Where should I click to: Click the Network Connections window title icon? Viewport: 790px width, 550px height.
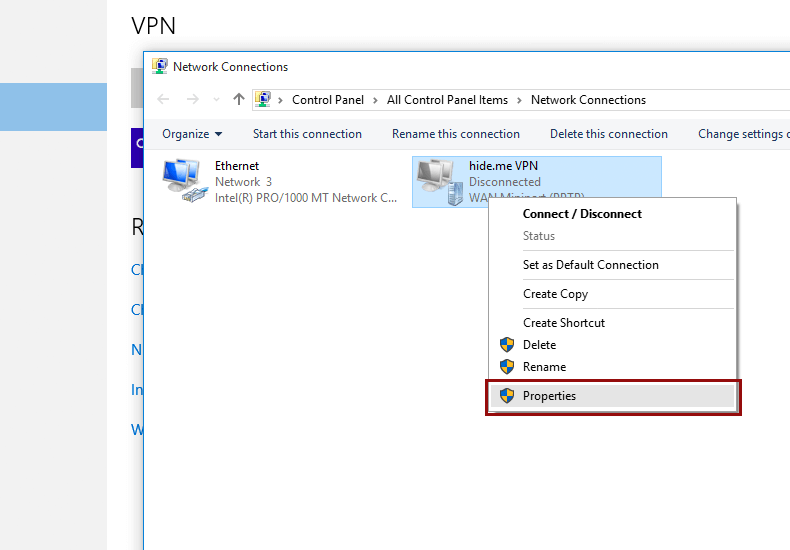[160, 66]
